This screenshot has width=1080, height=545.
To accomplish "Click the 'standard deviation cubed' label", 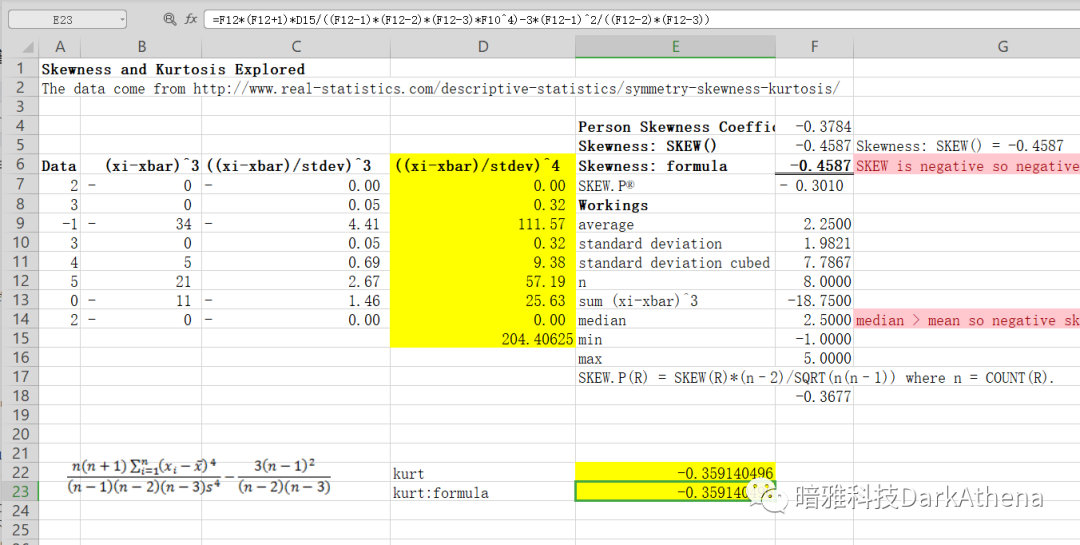I will tap(674, 263).
